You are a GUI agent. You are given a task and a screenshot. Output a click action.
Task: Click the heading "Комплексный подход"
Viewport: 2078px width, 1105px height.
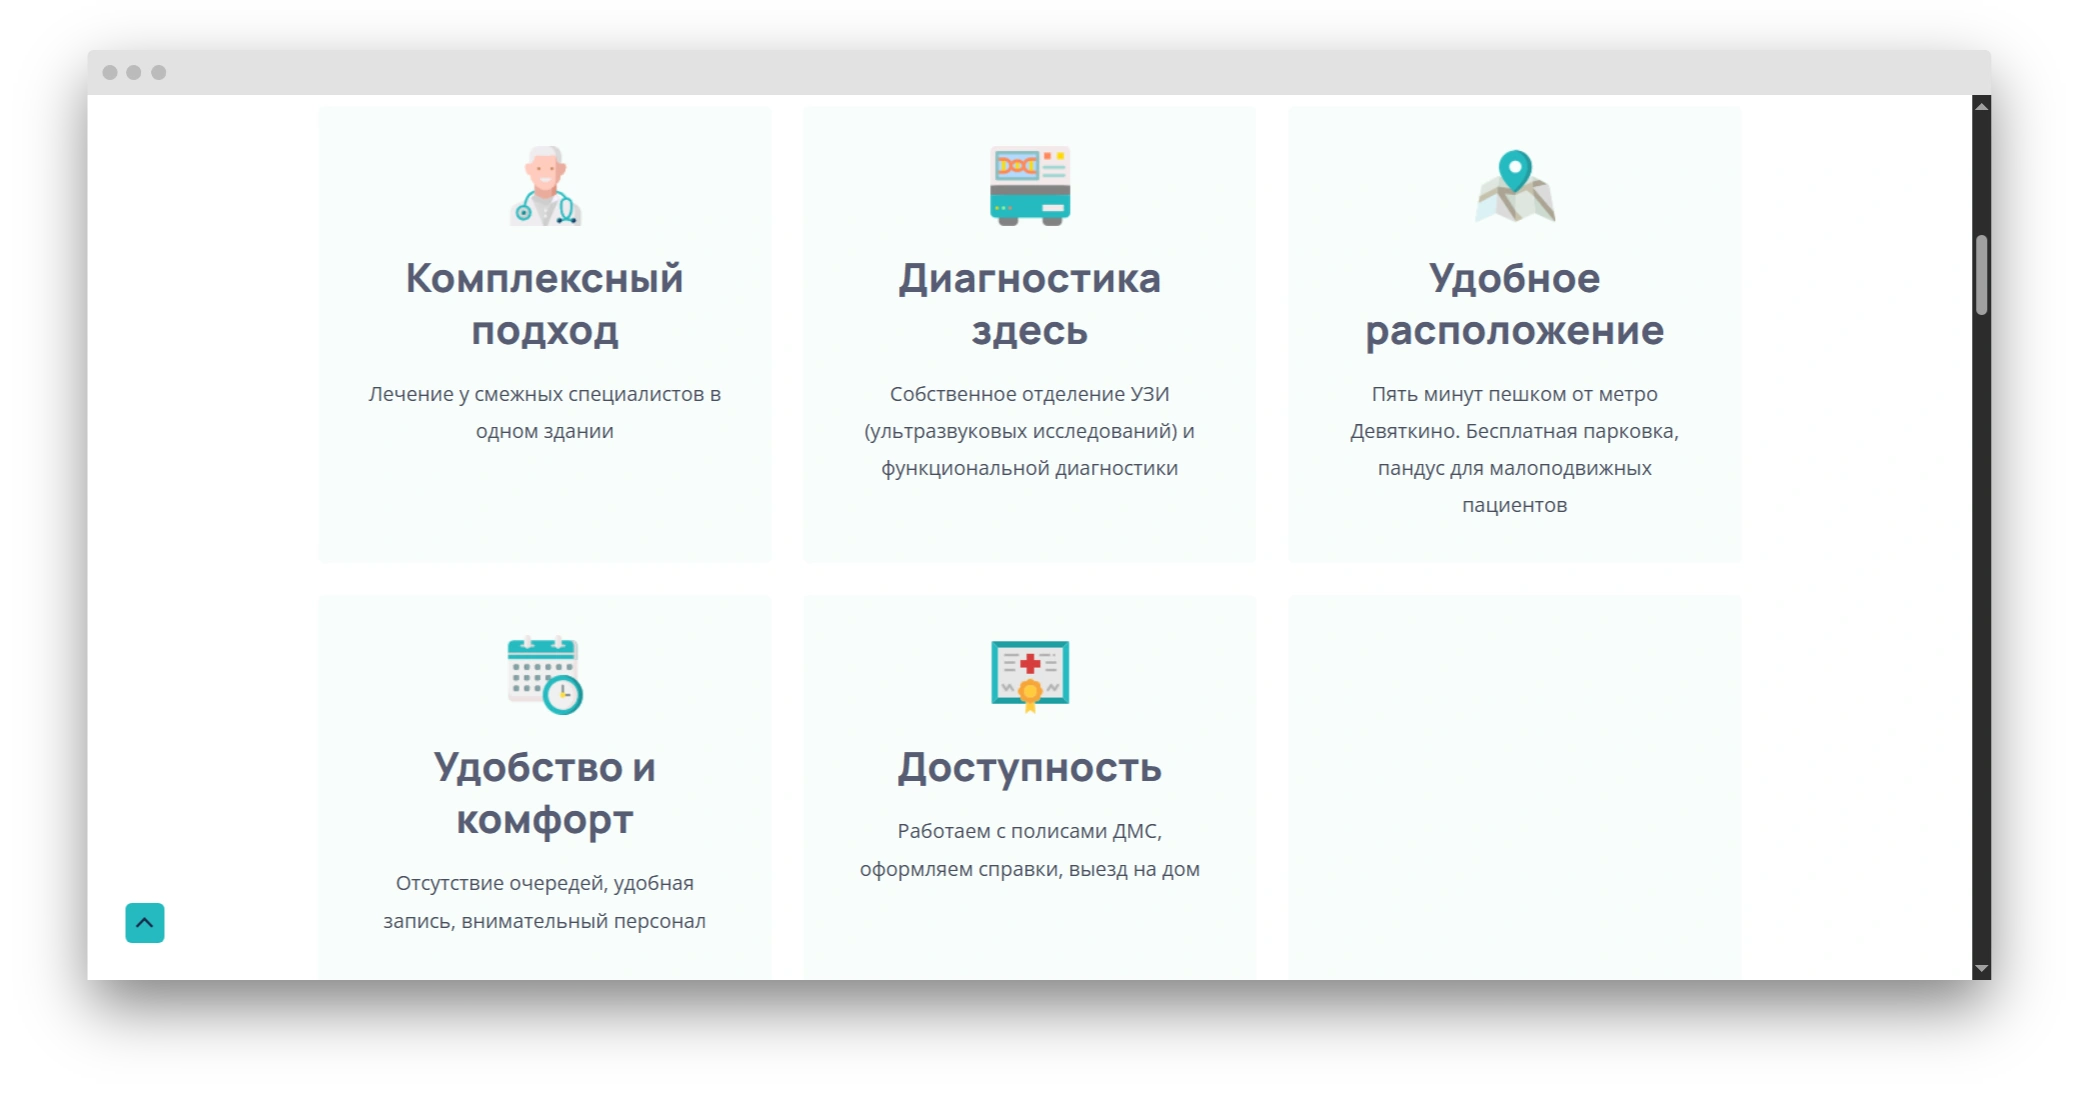click(x=545, y=304)
